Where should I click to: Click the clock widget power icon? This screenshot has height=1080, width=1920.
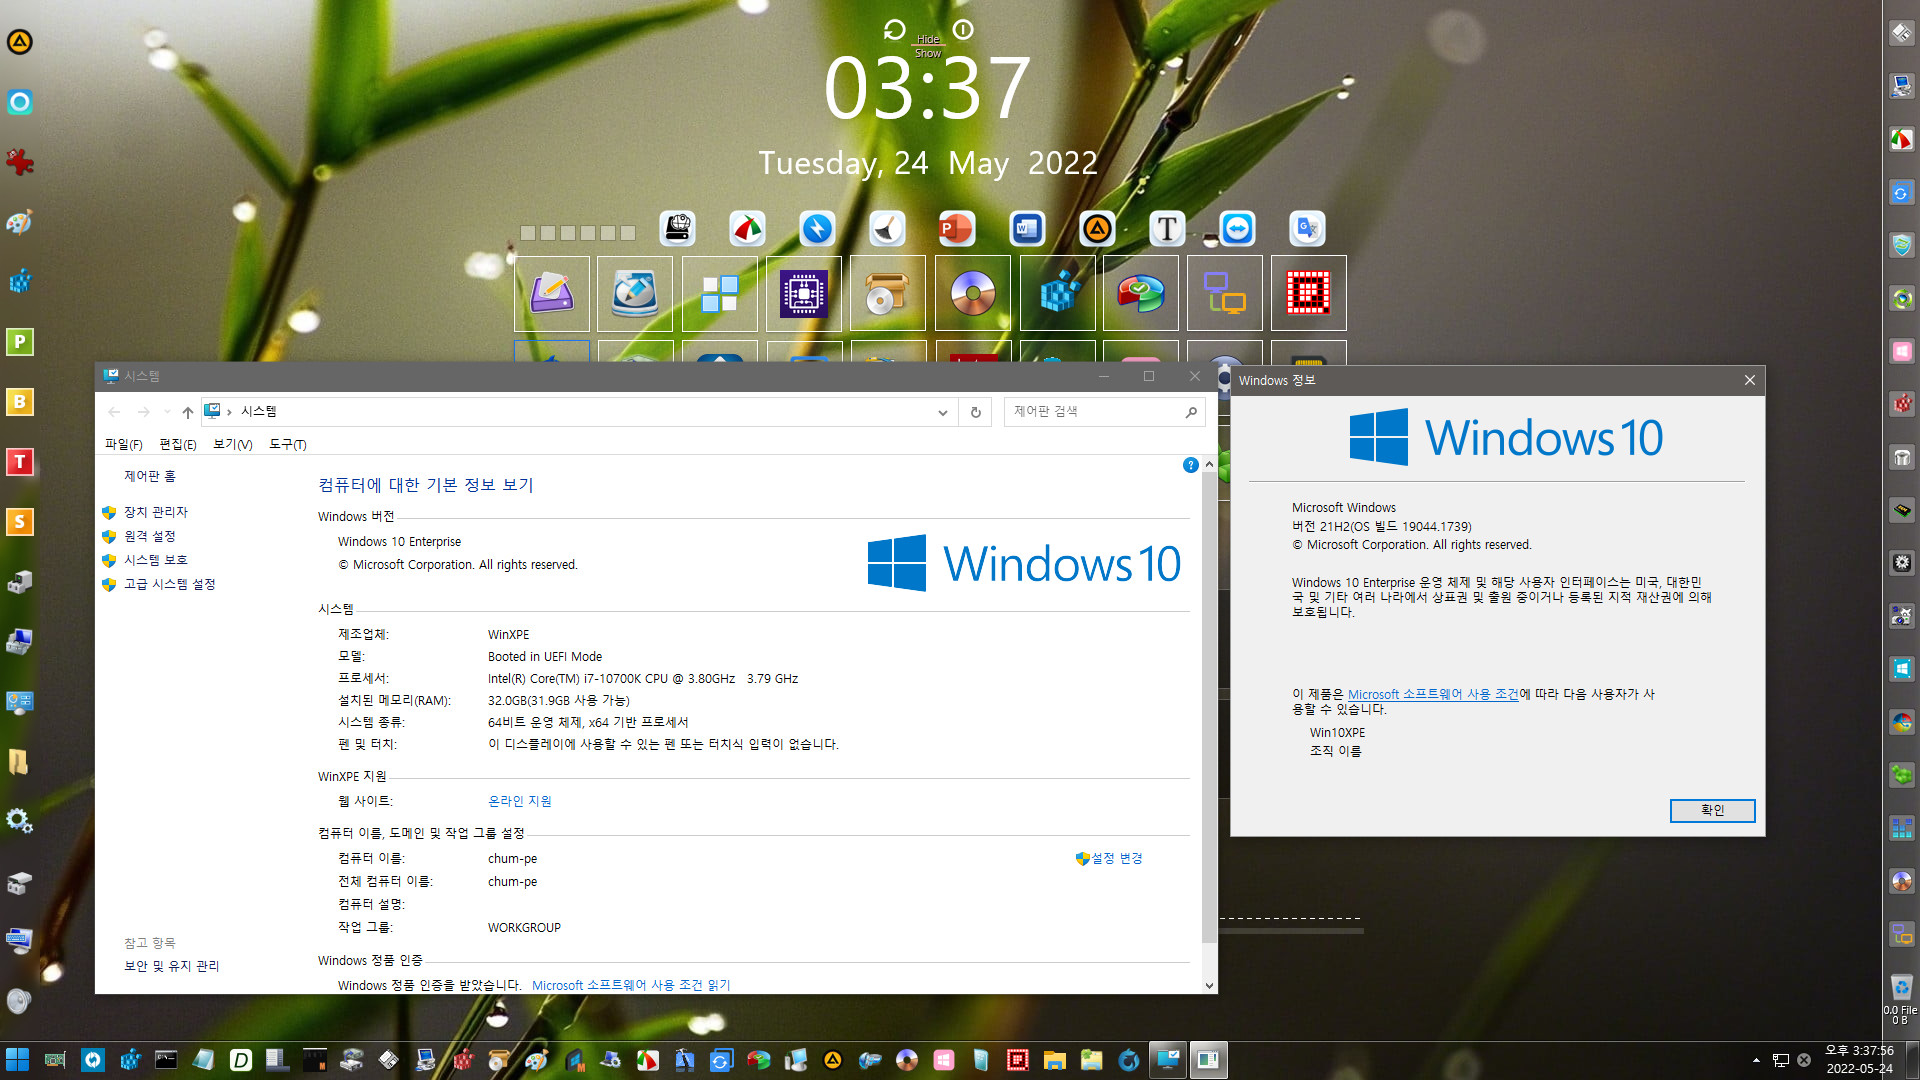pyautogui.click(x=963, y=30)
